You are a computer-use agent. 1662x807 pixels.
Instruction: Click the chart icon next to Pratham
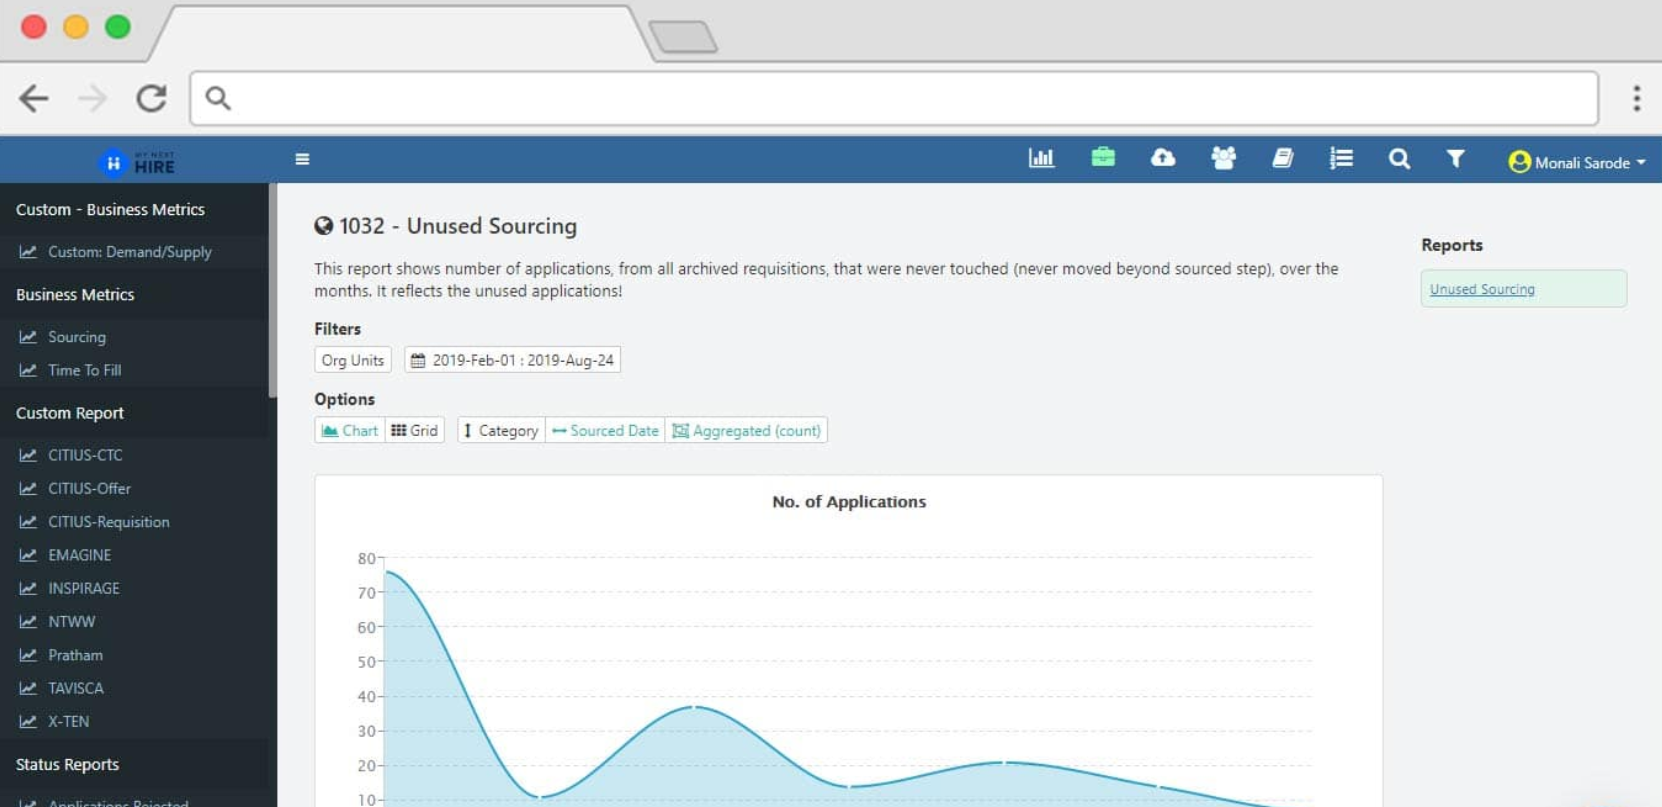(28, 655)
